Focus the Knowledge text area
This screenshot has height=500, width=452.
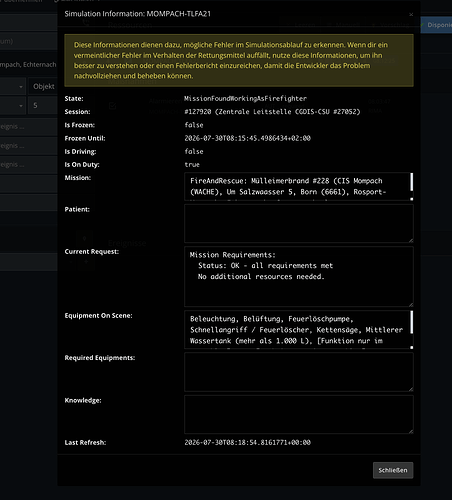299,414
